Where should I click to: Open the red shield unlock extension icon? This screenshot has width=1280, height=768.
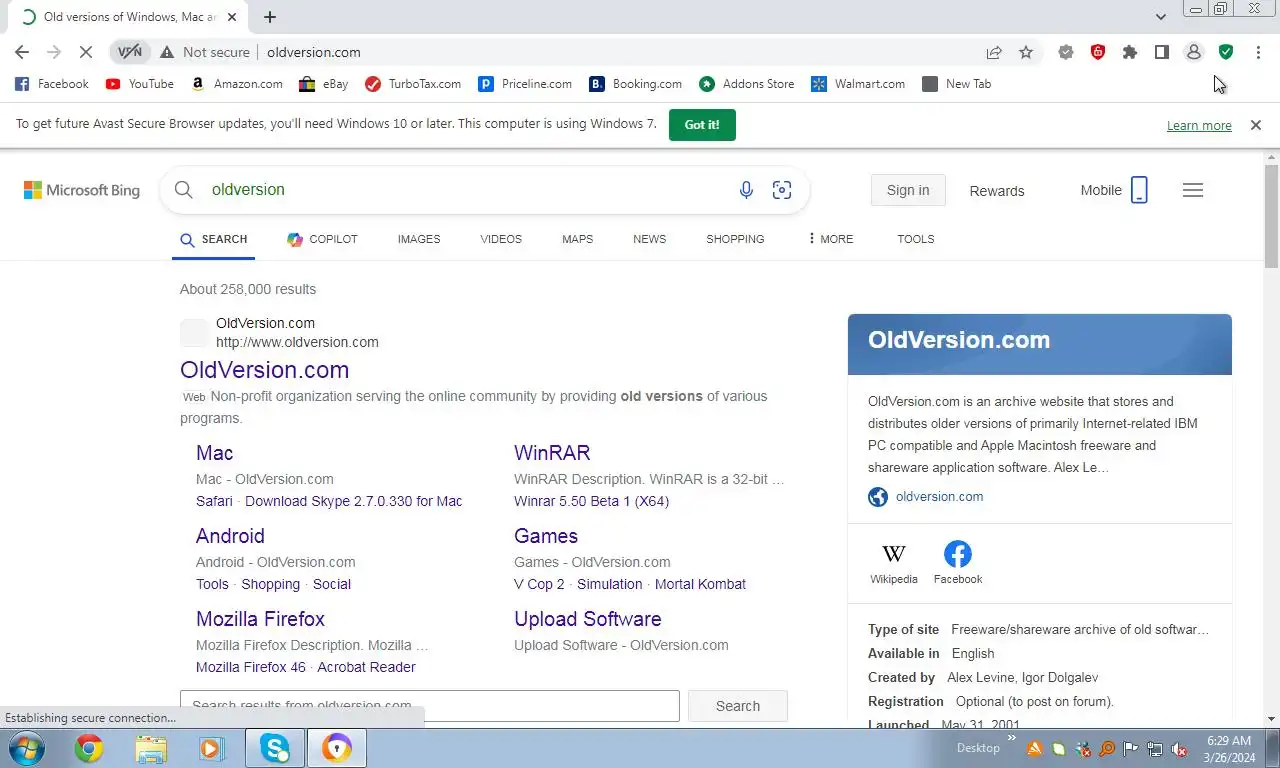pyautogui.click(x=1098, y=52)
